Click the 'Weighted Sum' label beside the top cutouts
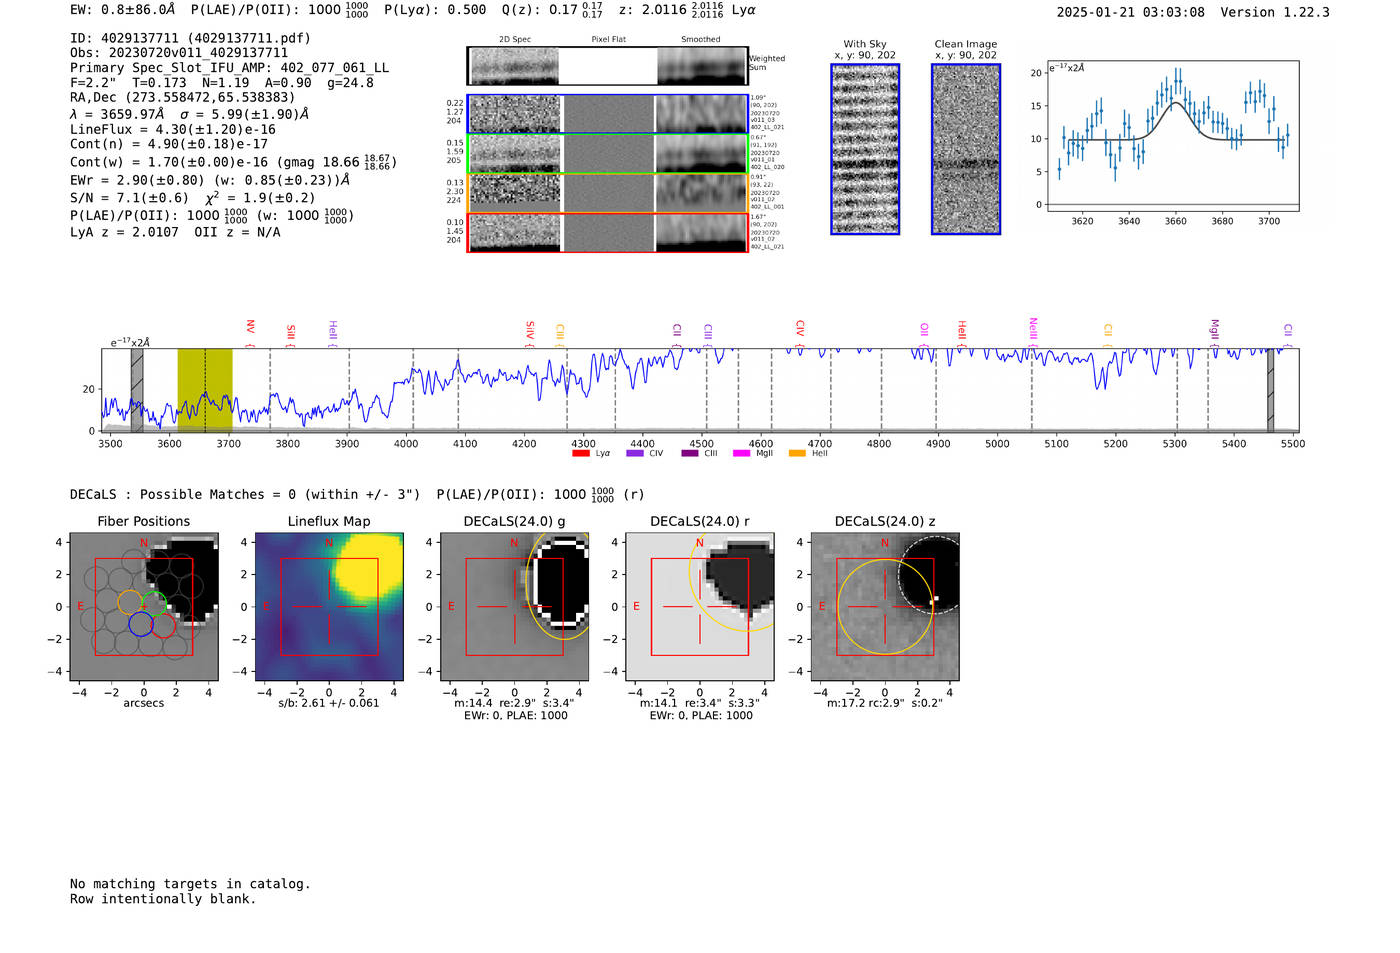 click(x=767, y=63)
